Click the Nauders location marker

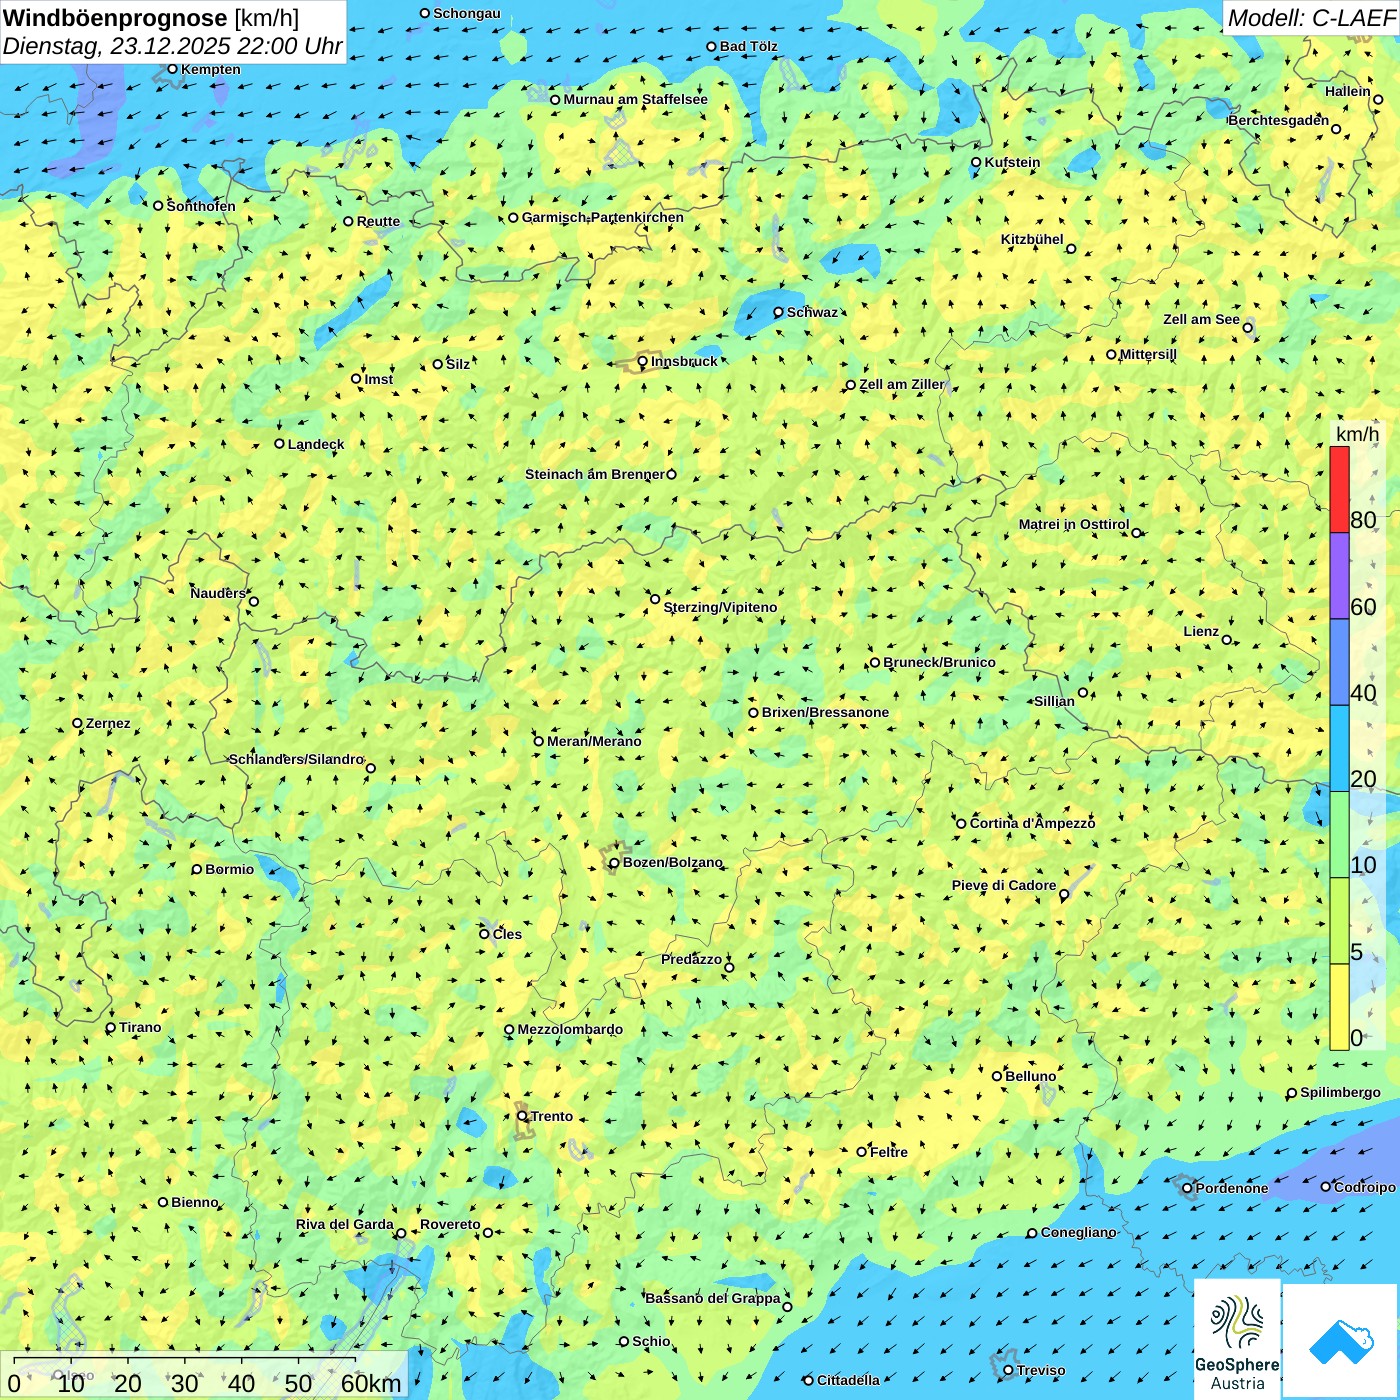254,601
